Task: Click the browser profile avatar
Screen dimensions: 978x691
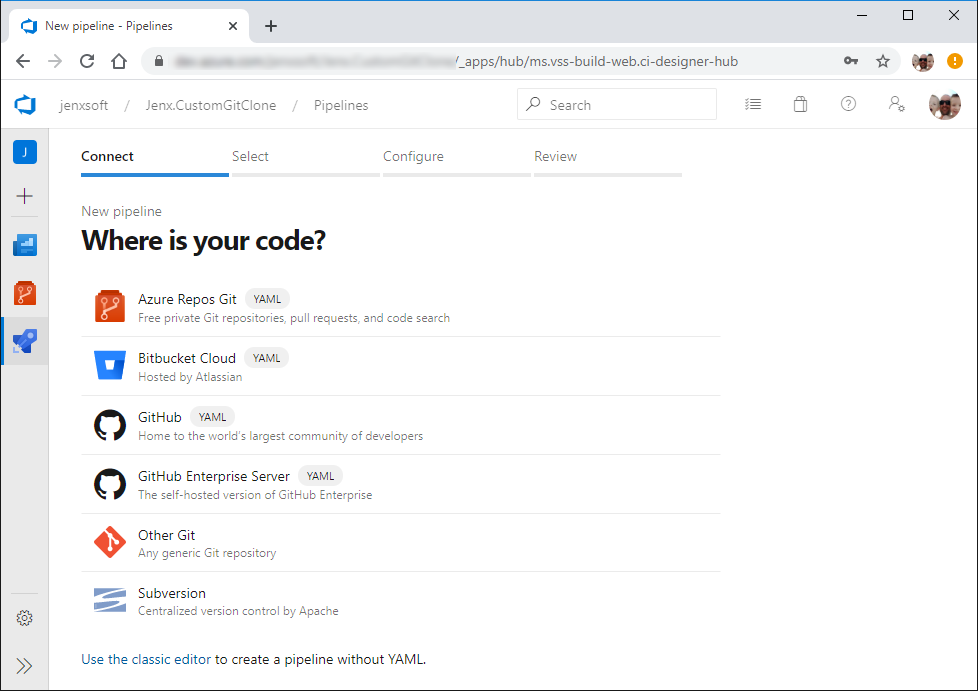Action: click(922, 61)
